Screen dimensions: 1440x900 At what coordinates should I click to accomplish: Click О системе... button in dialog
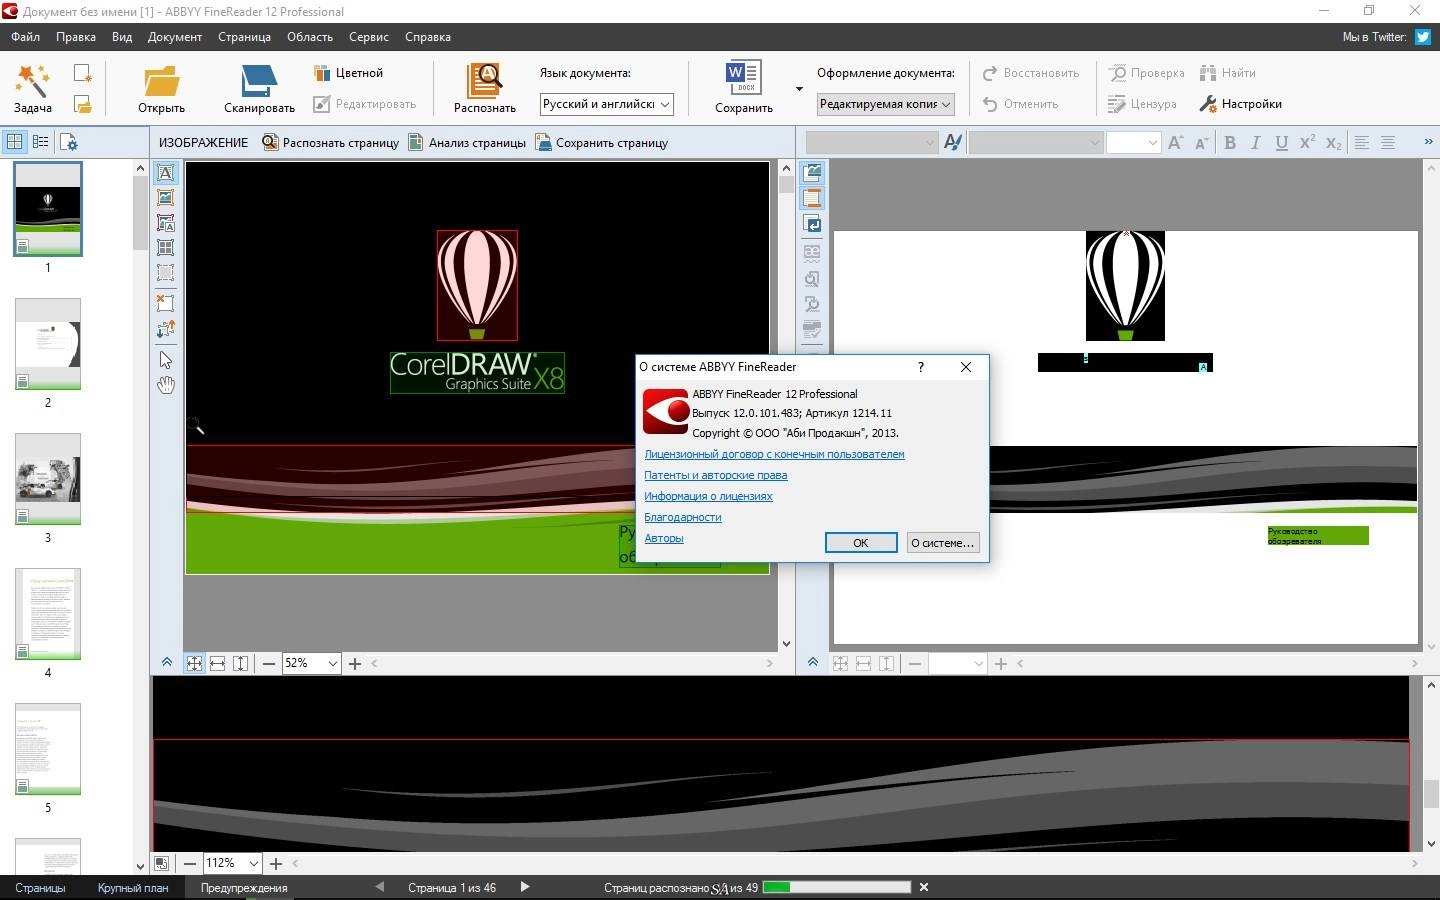click(942, 542)
